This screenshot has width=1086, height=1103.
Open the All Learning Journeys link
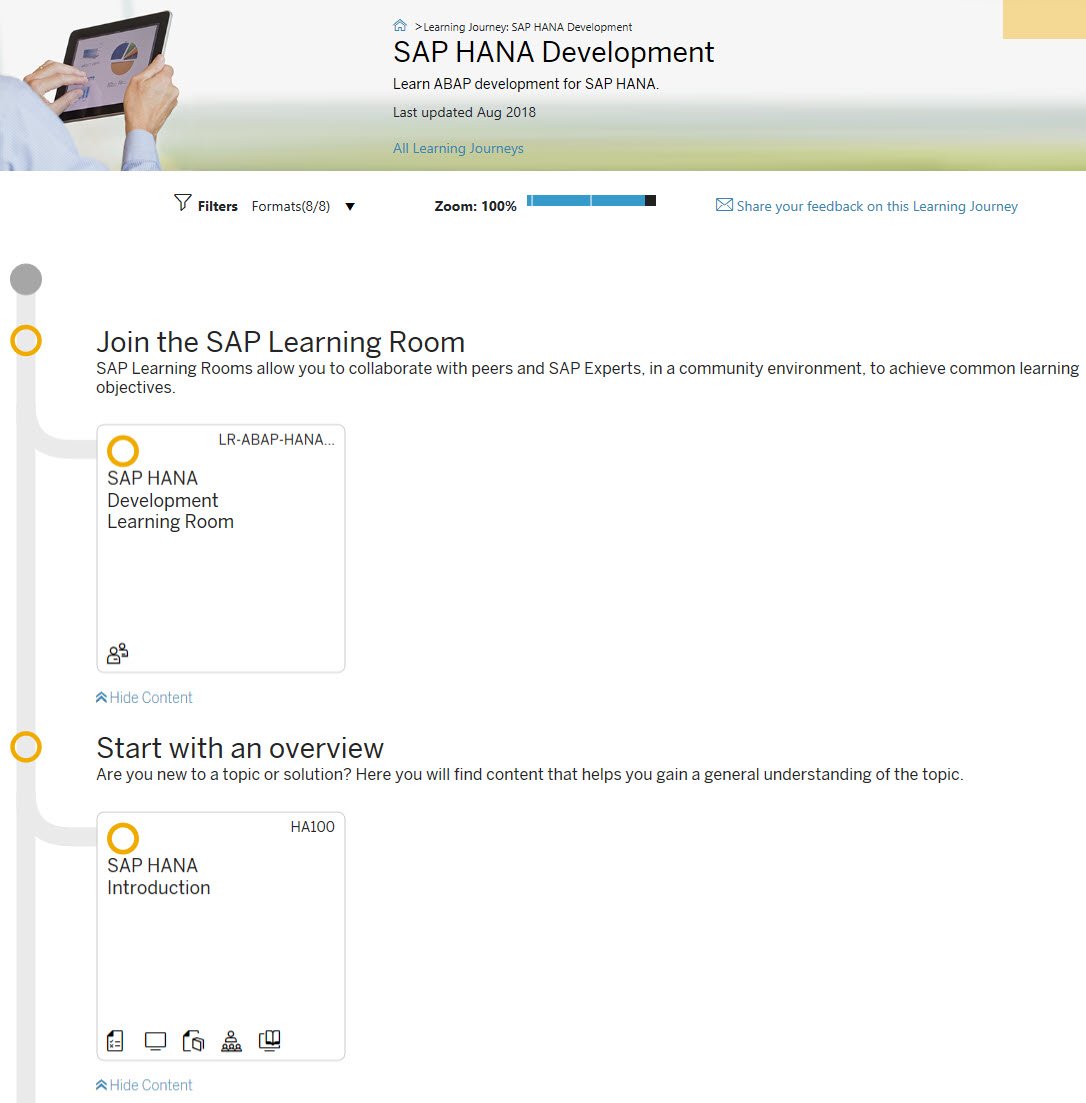[x=458, y=148]
